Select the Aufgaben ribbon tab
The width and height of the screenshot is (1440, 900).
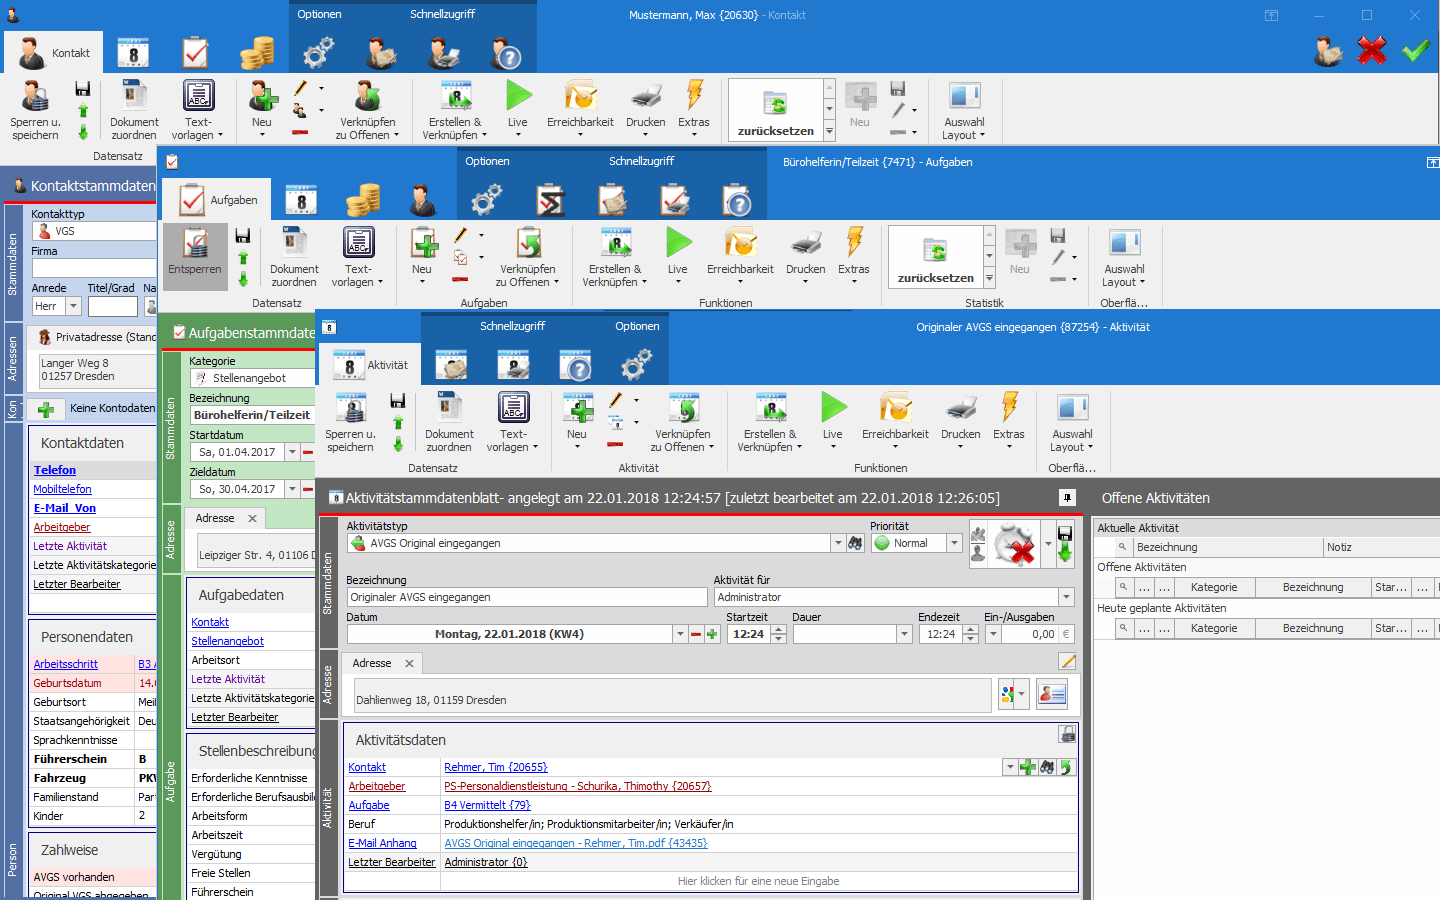click(x=218, y=200)
